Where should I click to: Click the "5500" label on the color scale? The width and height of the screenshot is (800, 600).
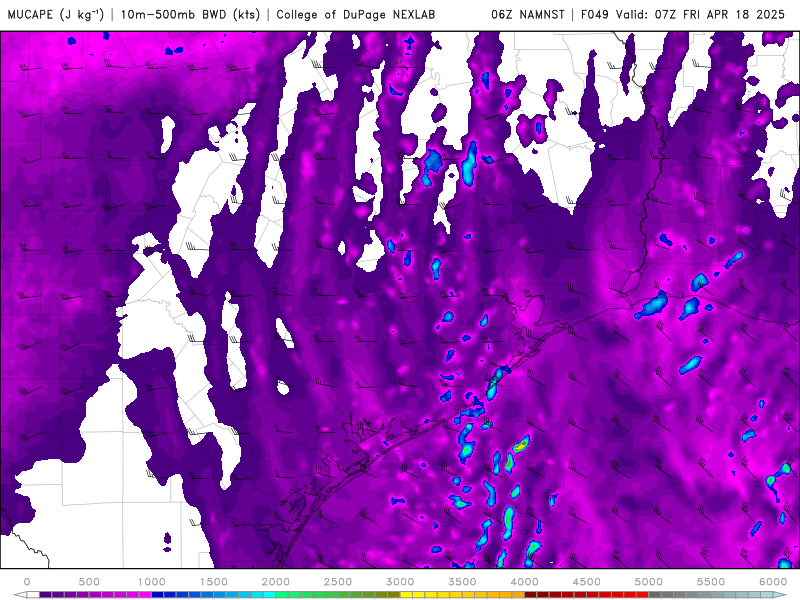711,582
